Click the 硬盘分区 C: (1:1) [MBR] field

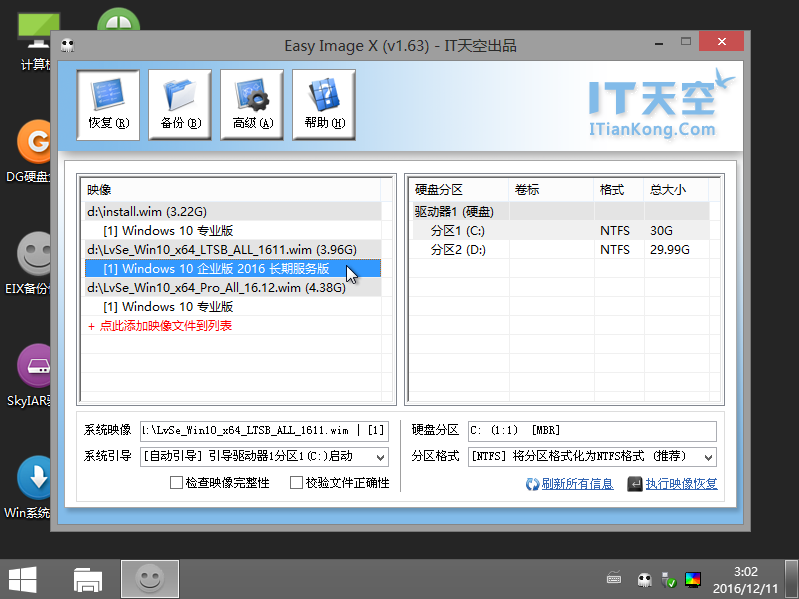[592, 431]
